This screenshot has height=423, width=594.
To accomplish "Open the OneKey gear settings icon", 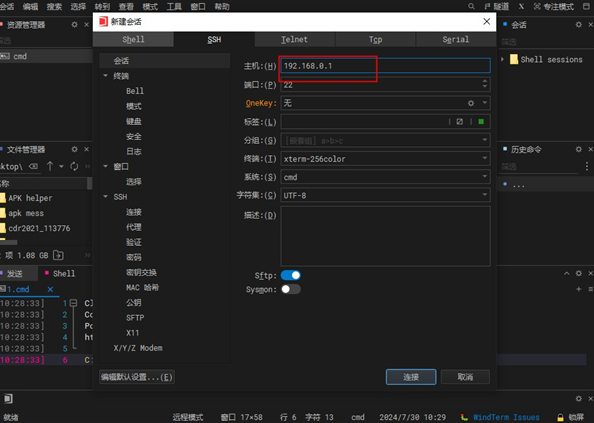I will pos(471,103).
